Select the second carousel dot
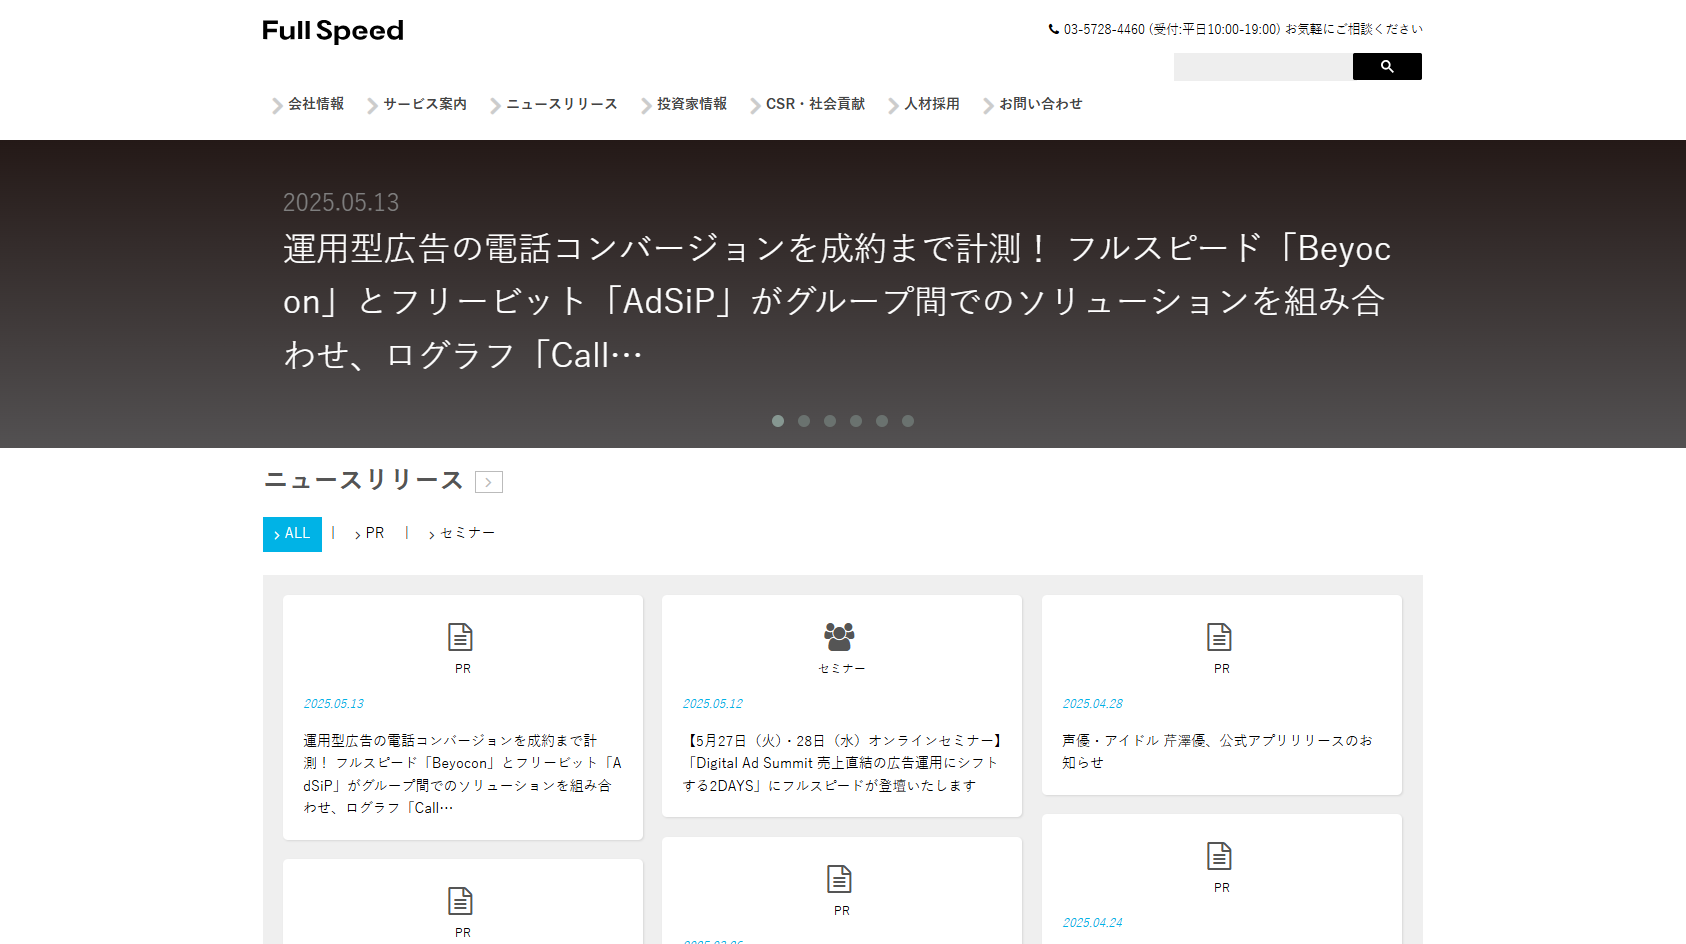Screen dimensions: 1686x944 (x=804, y=421)
